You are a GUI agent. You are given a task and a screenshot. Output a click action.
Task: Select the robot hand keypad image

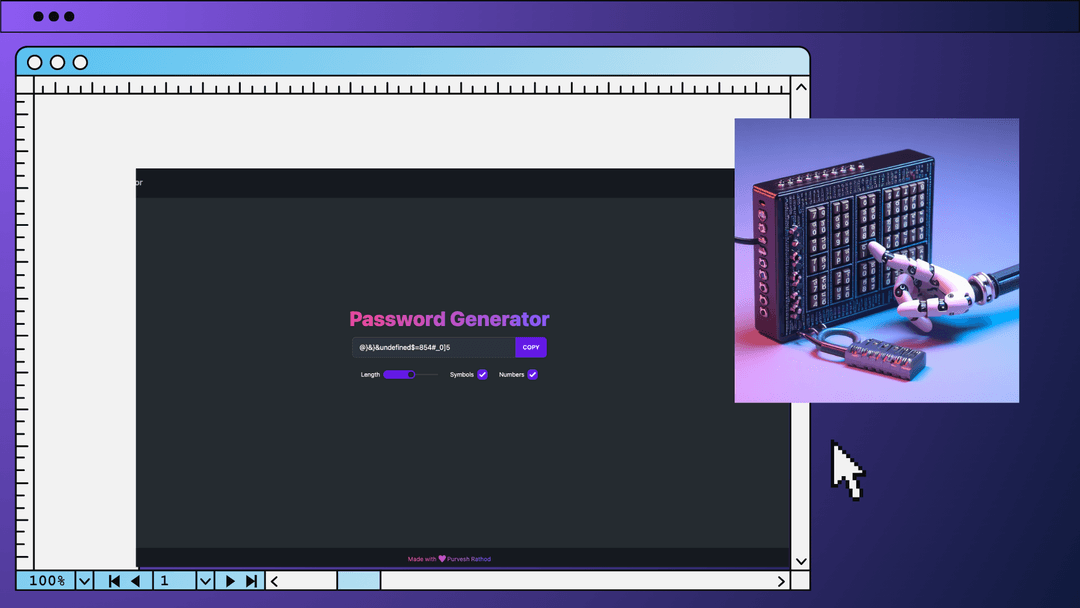[x=876, y=260]
